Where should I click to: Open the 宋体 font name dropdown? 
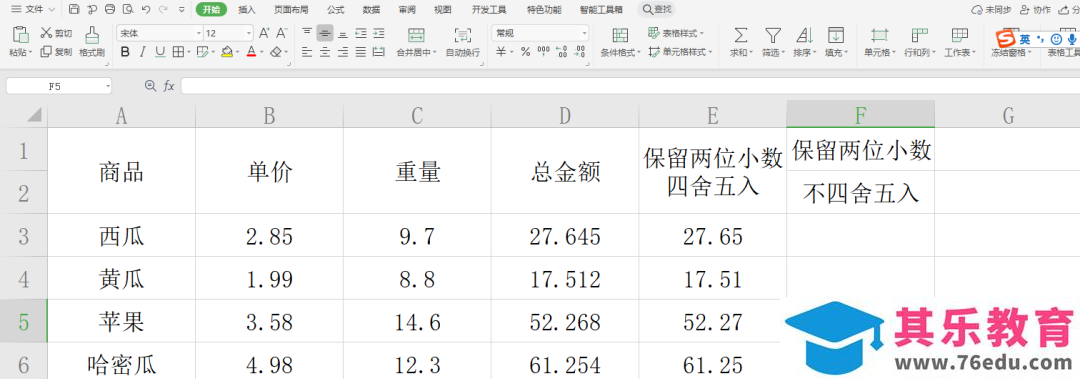(x=199, y=33)
